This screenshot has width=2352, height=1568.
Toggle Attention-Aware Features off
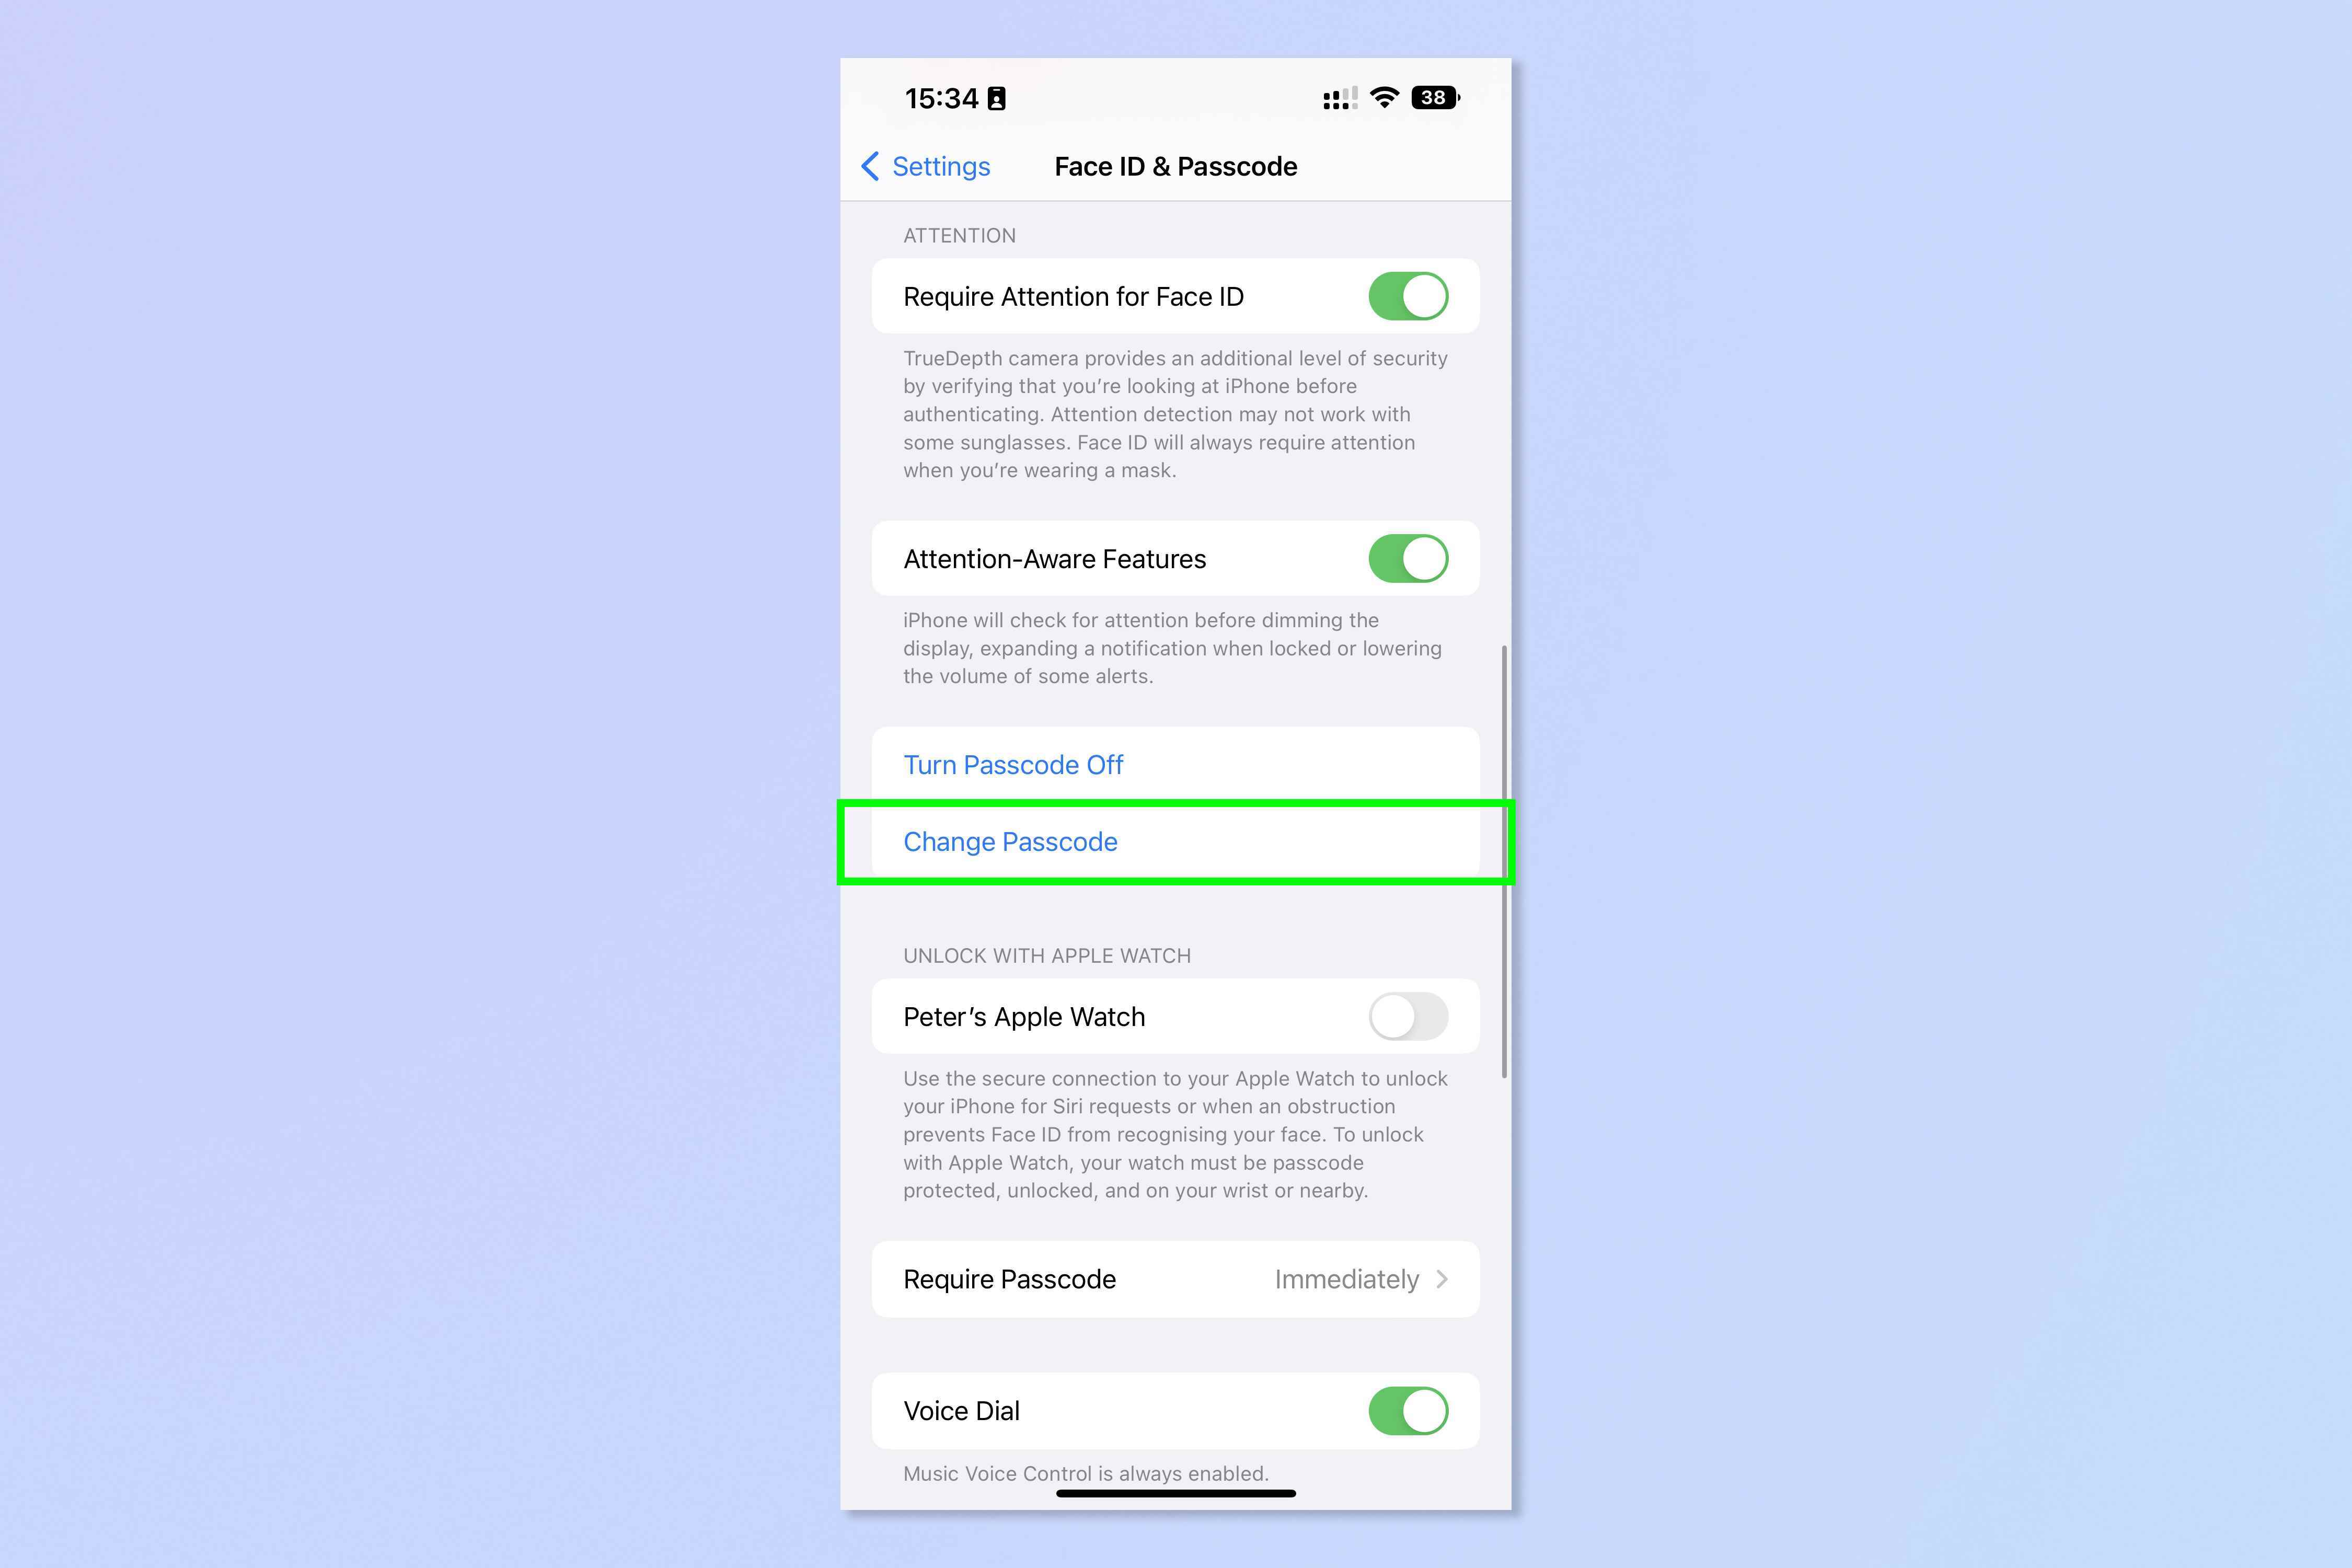1411,558
